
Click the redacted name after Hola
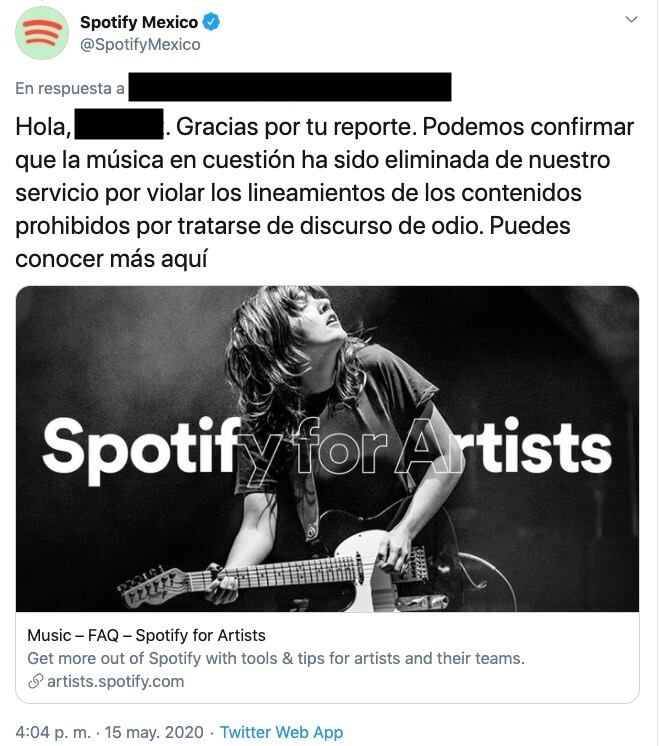click(119, 124)
